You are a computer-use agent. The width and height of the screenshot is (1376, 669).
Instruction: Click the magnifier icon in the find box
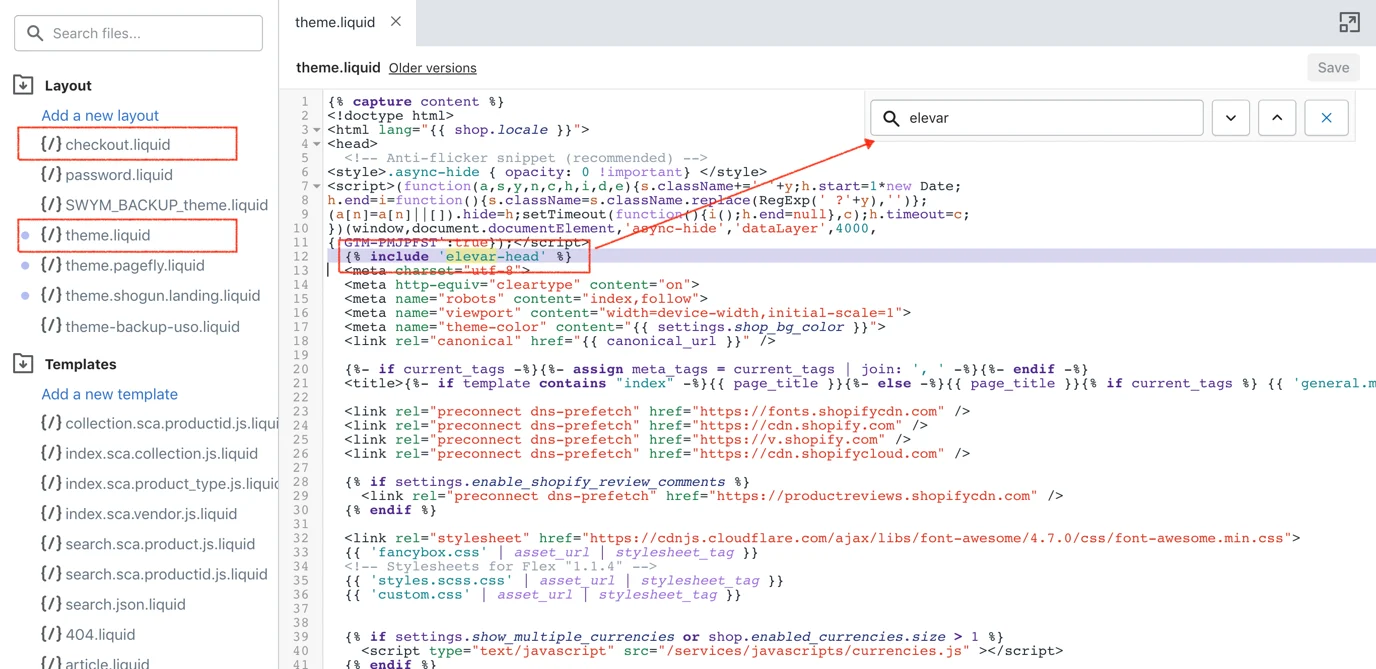click(891, 118)
